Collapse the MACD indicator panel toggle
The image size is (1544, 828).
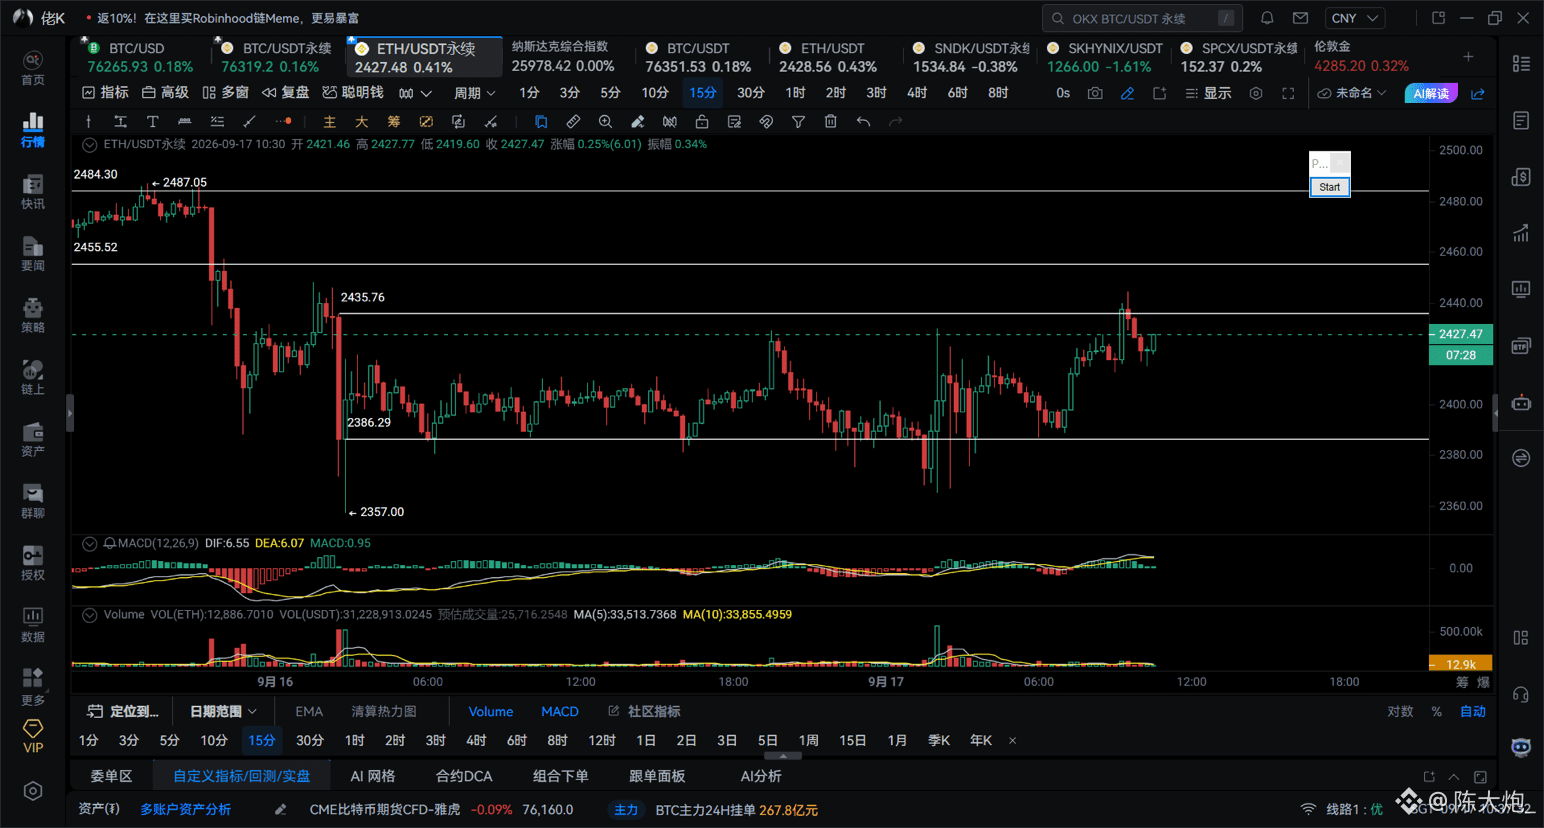pyautogui.click(x=89, y=544)
